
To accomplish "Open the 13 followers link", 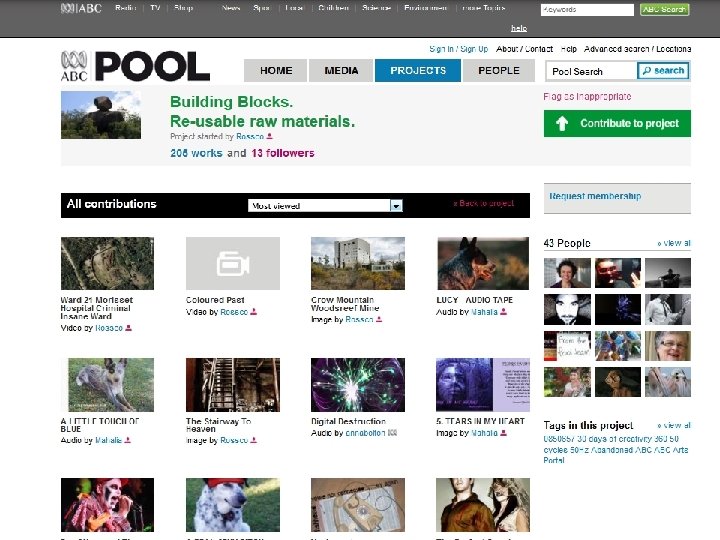I will (x=283, y=153).
